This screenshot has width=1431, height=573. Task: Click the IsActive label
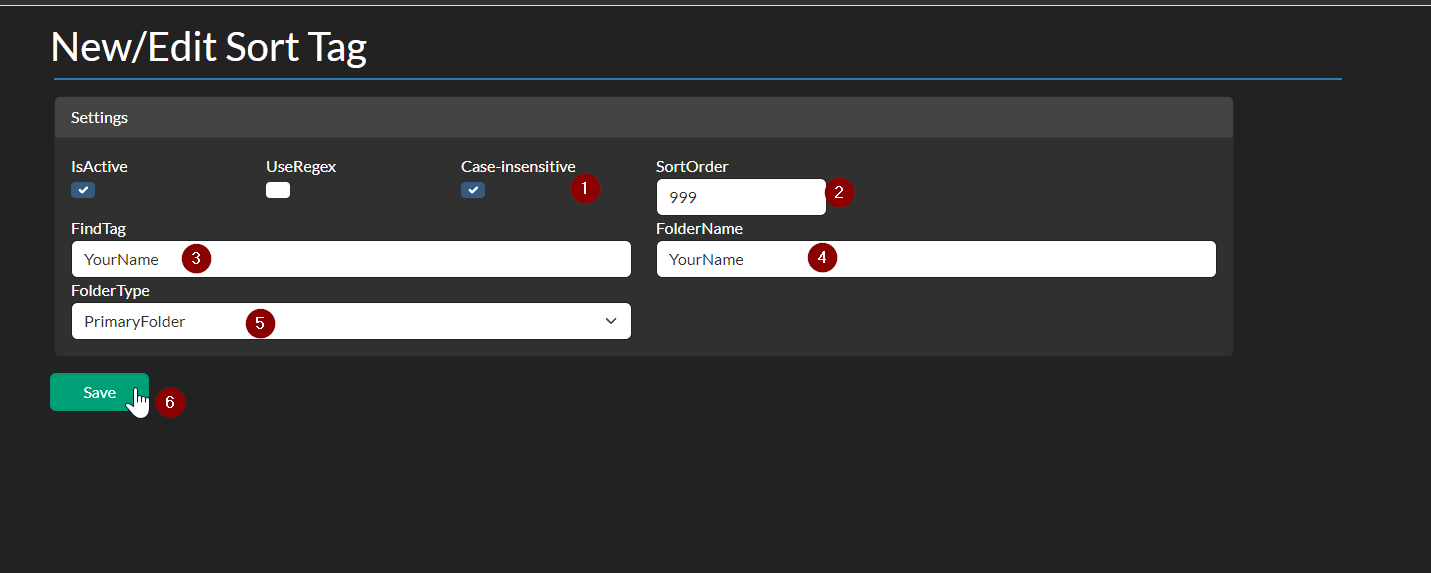(99, 167)
